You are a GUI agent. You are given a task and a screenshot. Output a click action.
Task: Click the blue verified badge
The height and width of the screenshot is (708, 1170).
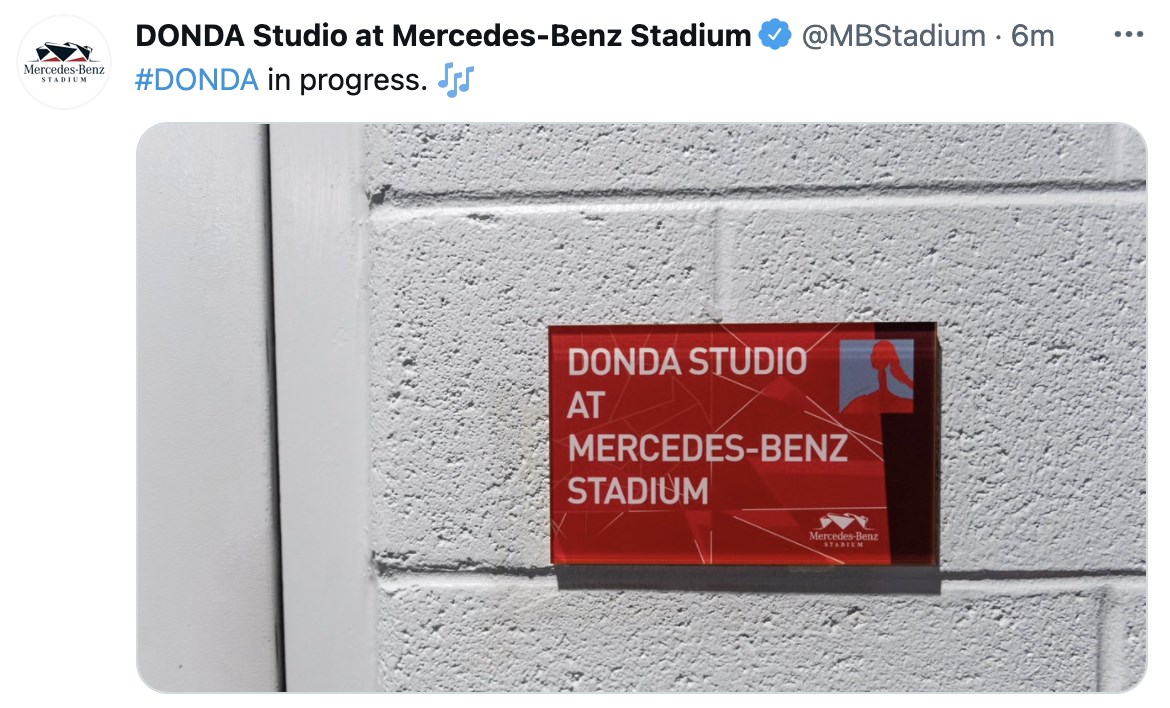775,35
